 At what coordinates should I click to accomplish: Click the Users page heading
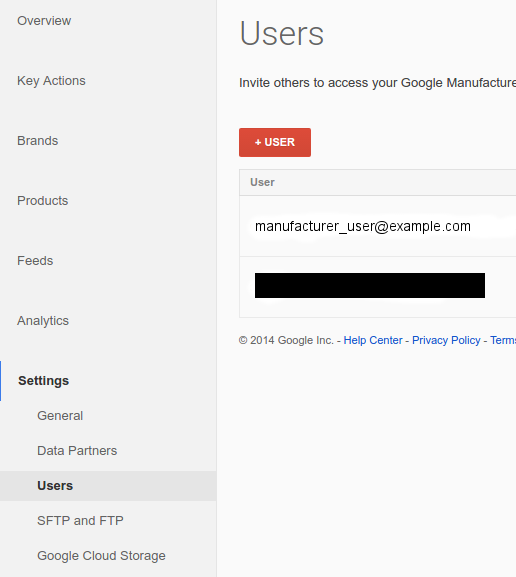click(x=282, y=33)
